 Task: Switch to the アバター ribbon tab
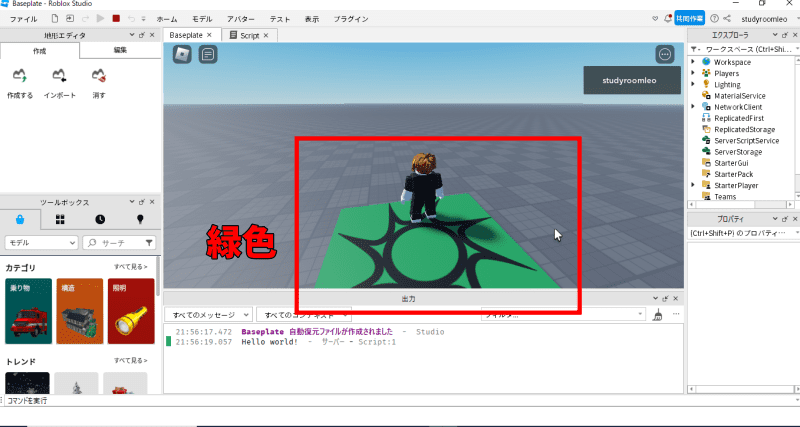point(241,19)
